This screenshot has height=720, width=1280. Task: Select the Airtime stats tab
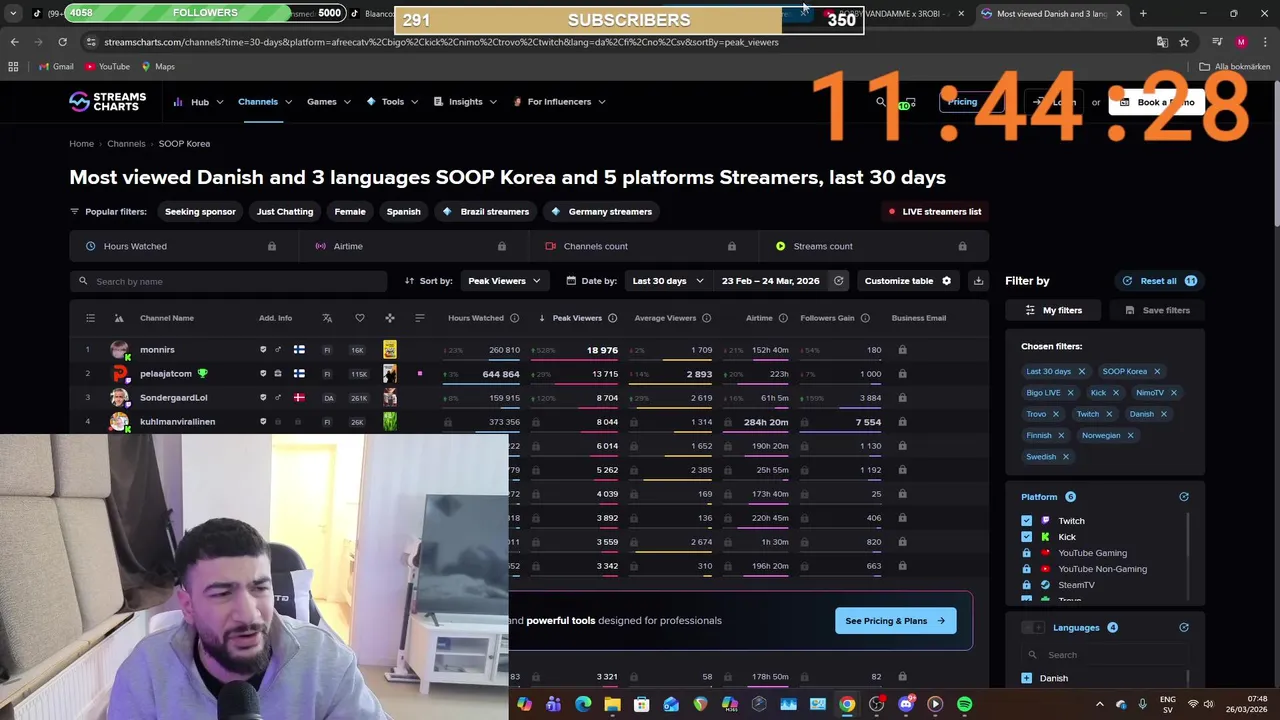click(x=413, y=246)
